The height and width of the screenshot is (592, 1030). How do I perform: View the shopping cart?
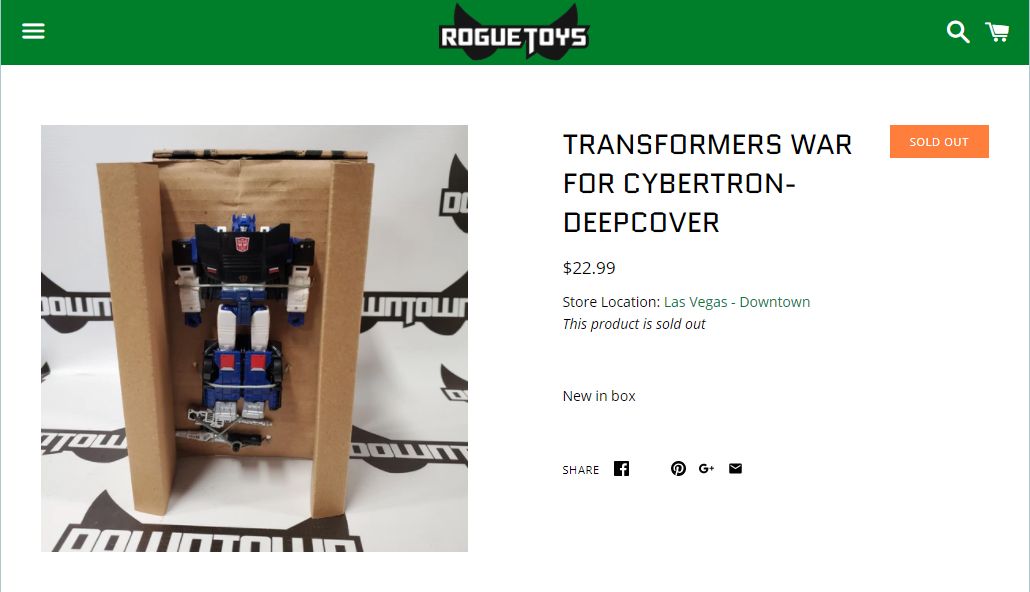[997, 32]
